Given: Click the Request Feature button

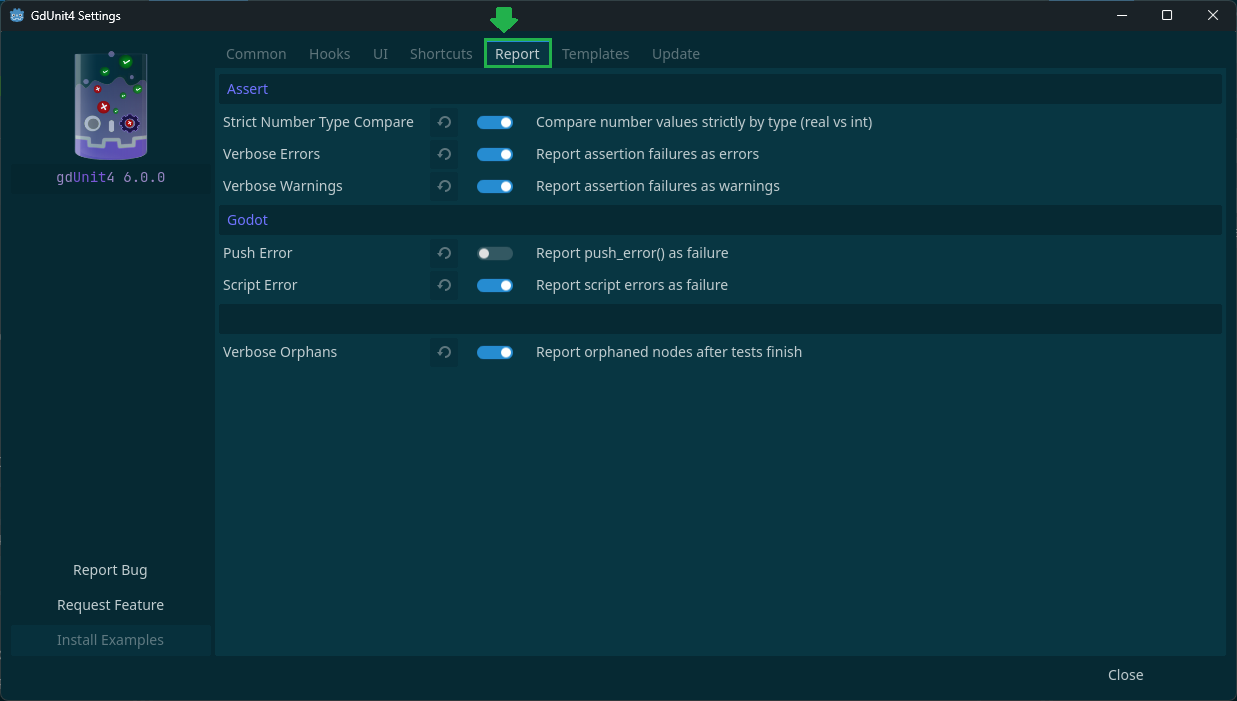Looking at the screenshot, I should pyautogui.click(x=110, y=604).
